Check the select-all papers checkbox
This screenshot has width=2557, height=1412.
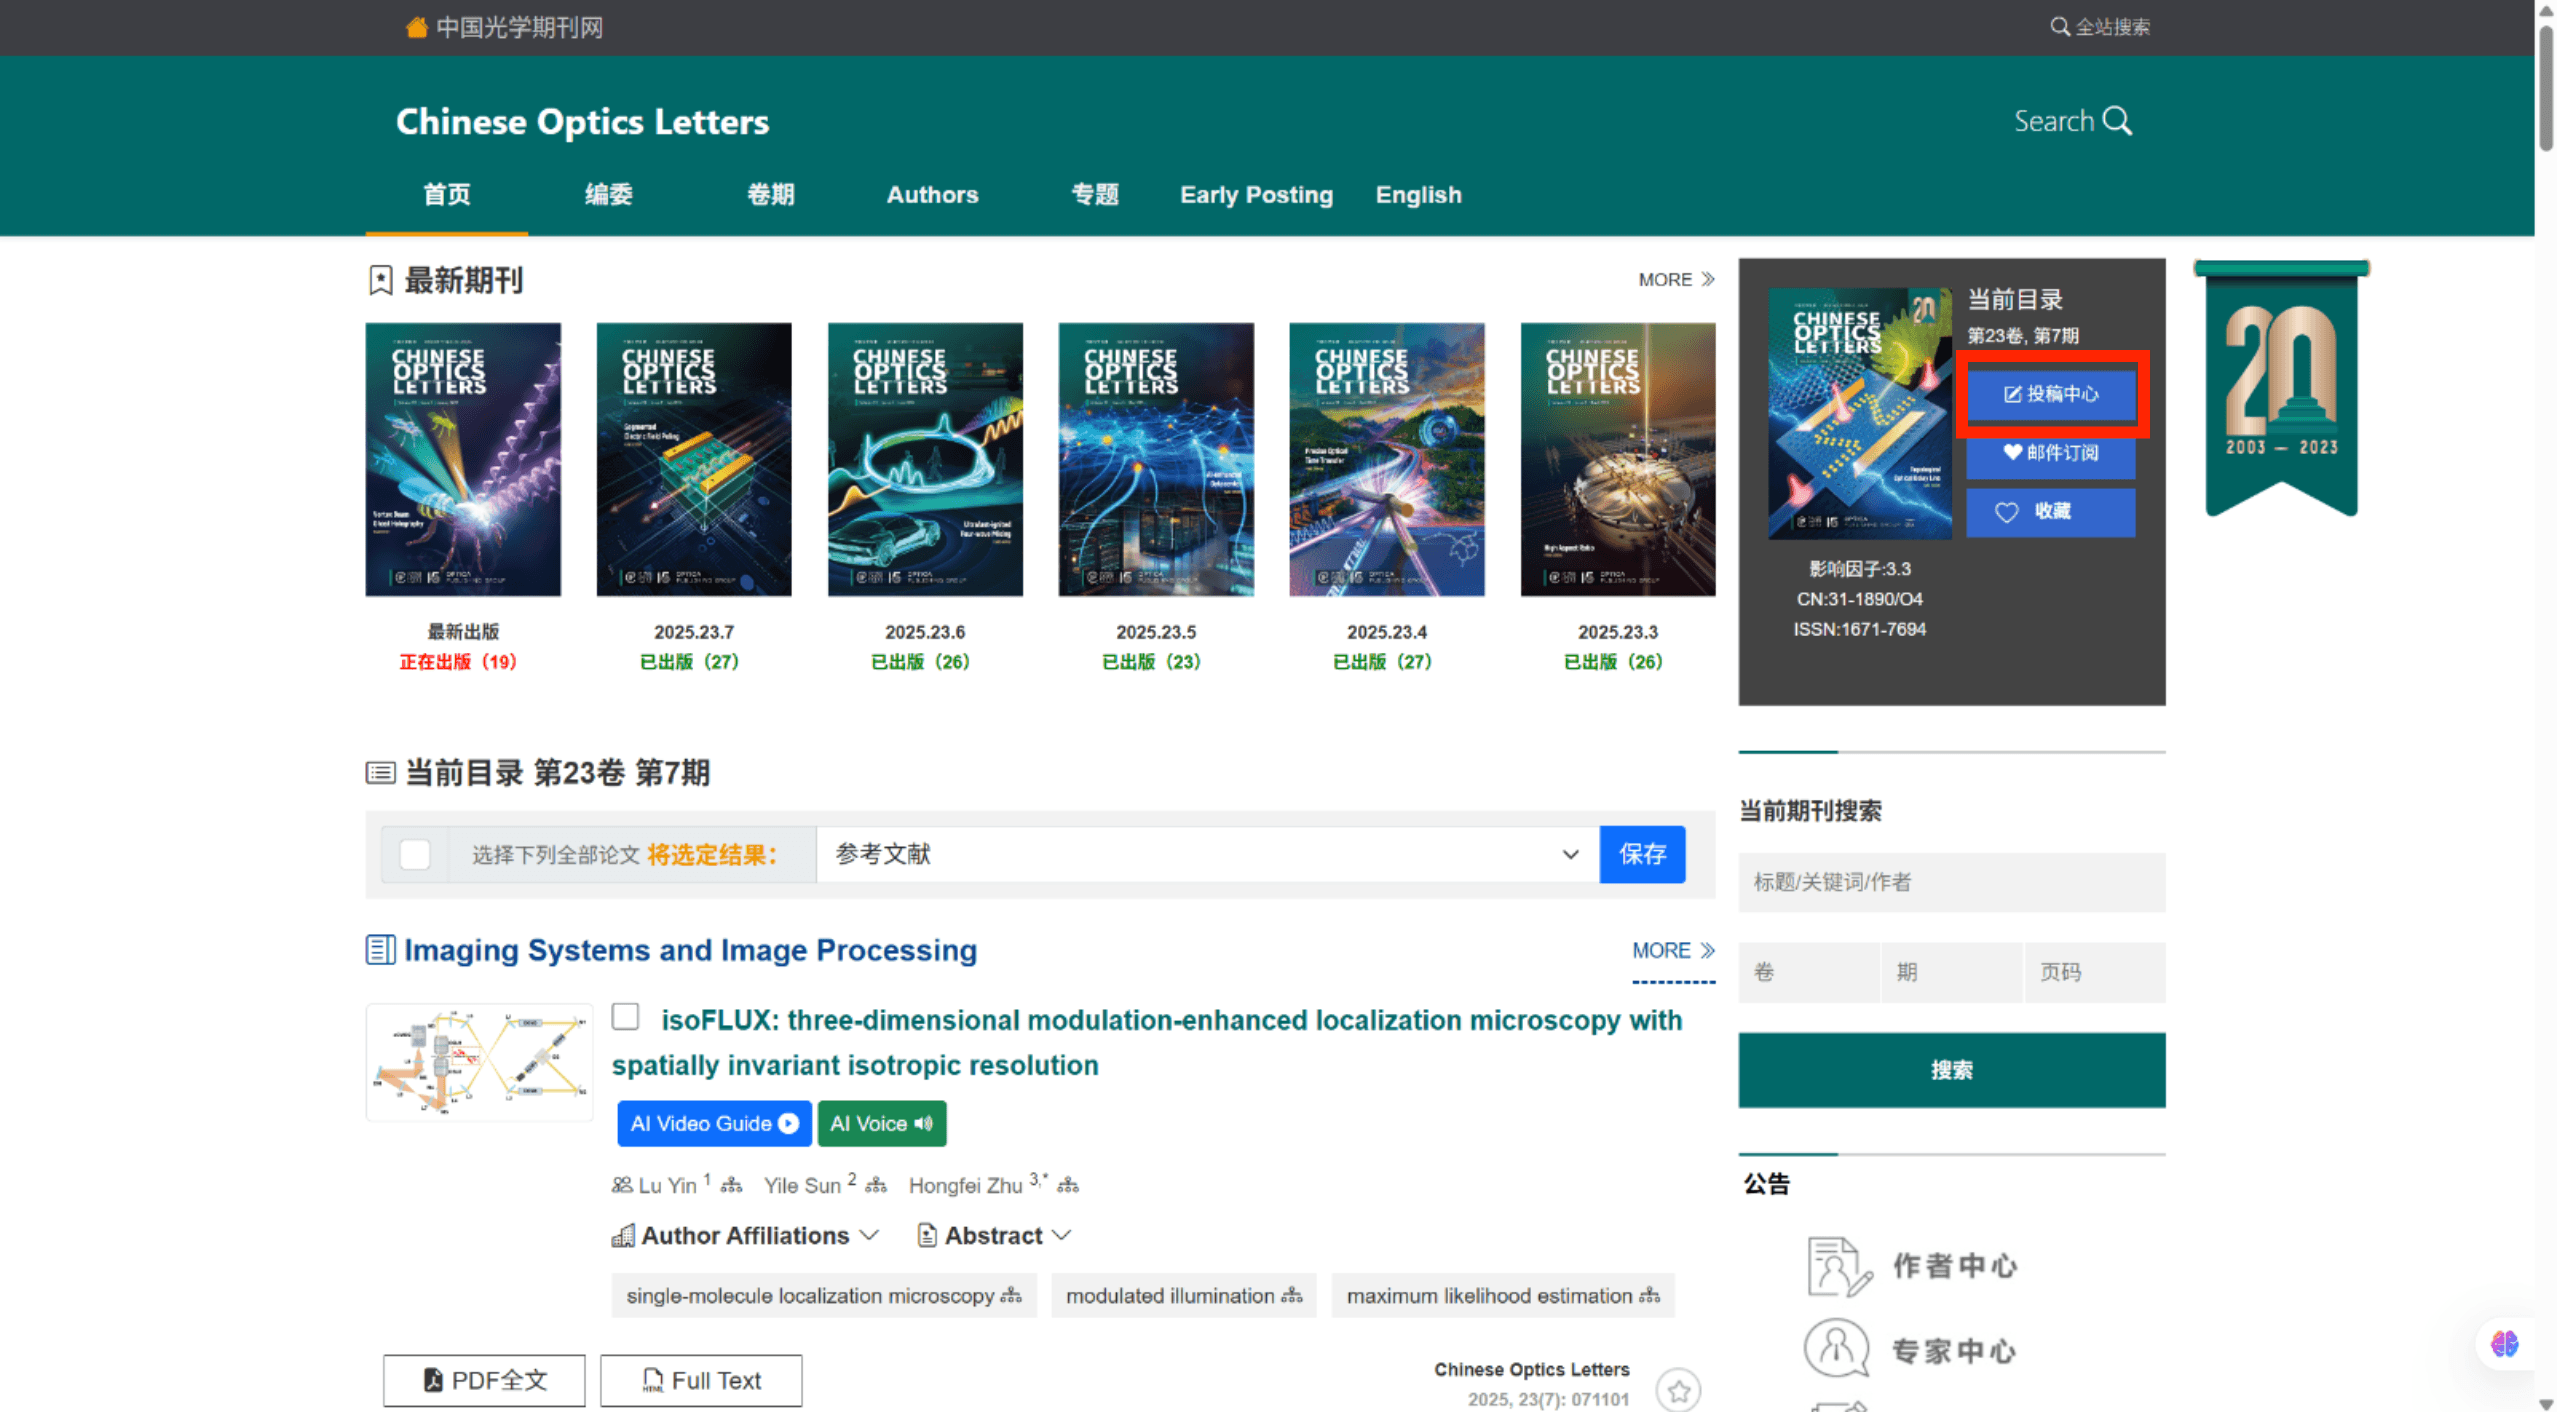(414, 854)
